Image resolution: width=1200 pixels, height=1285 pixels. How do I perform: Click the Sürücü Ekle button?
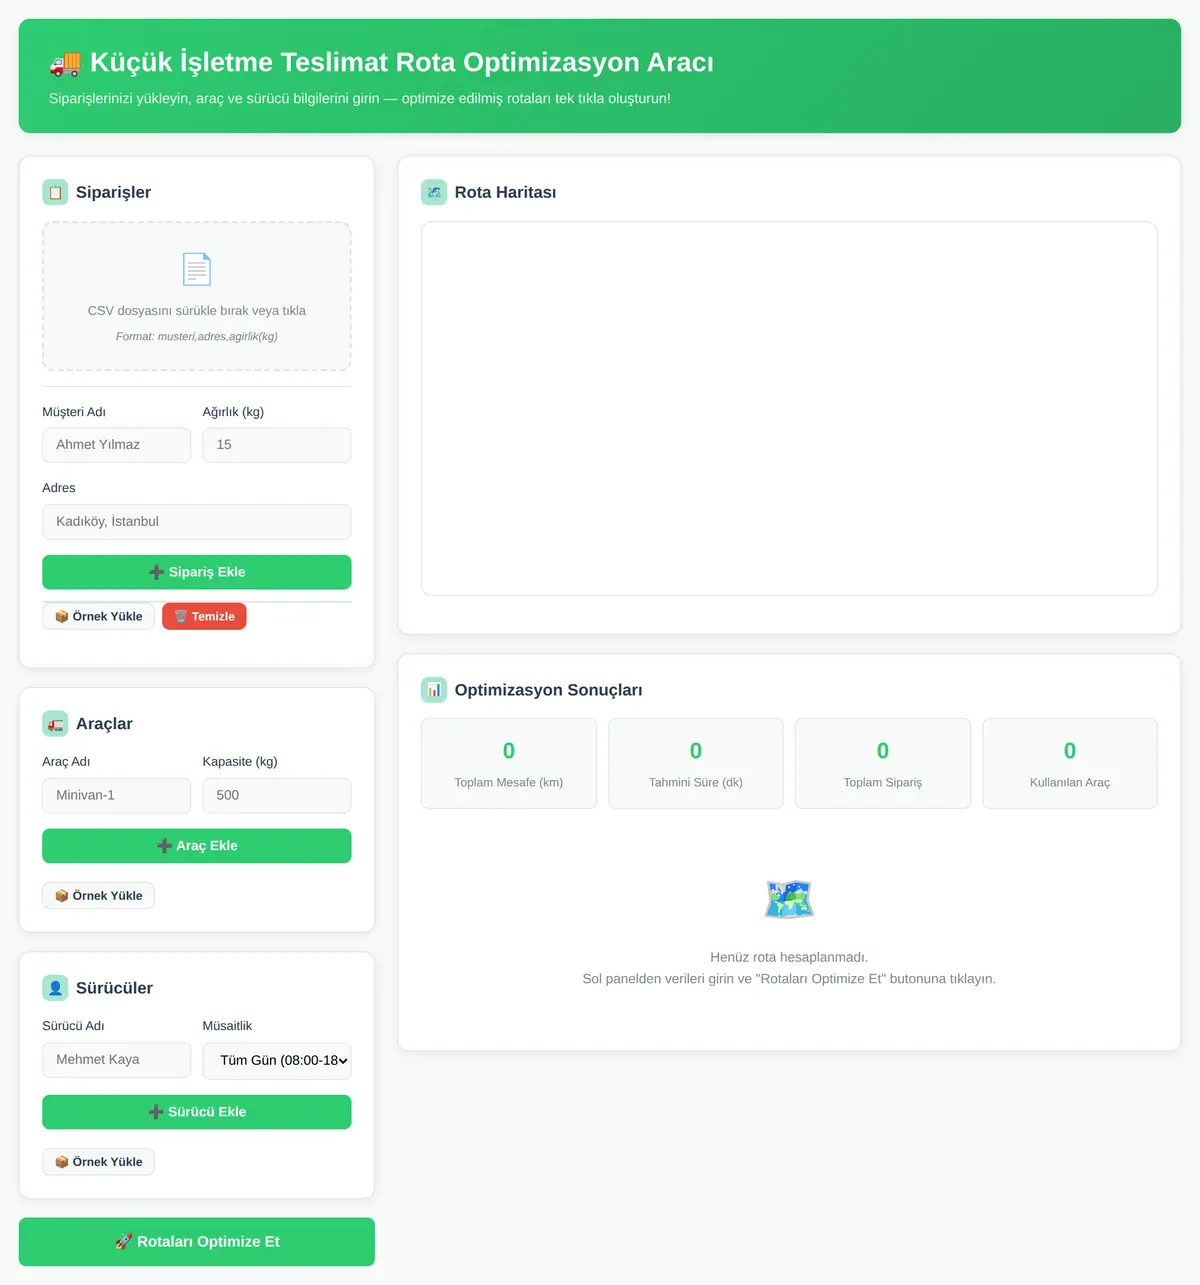(x=197, y=1112)
